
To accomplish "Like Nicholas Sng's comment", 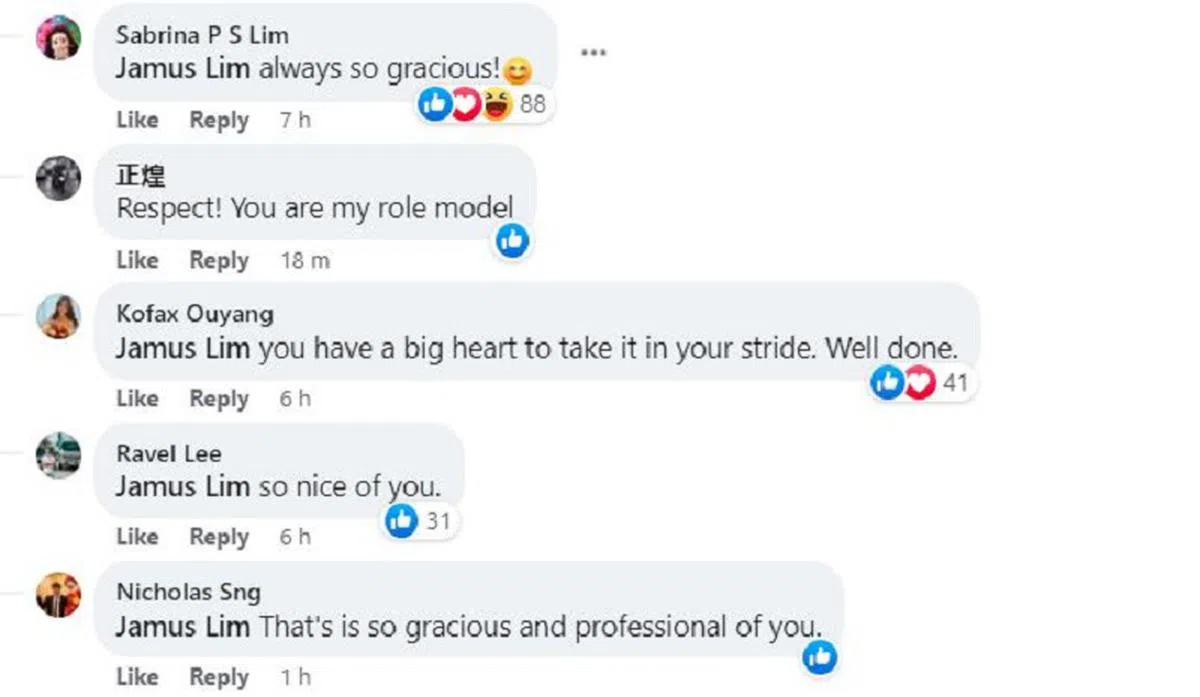I will click(137, 676).
